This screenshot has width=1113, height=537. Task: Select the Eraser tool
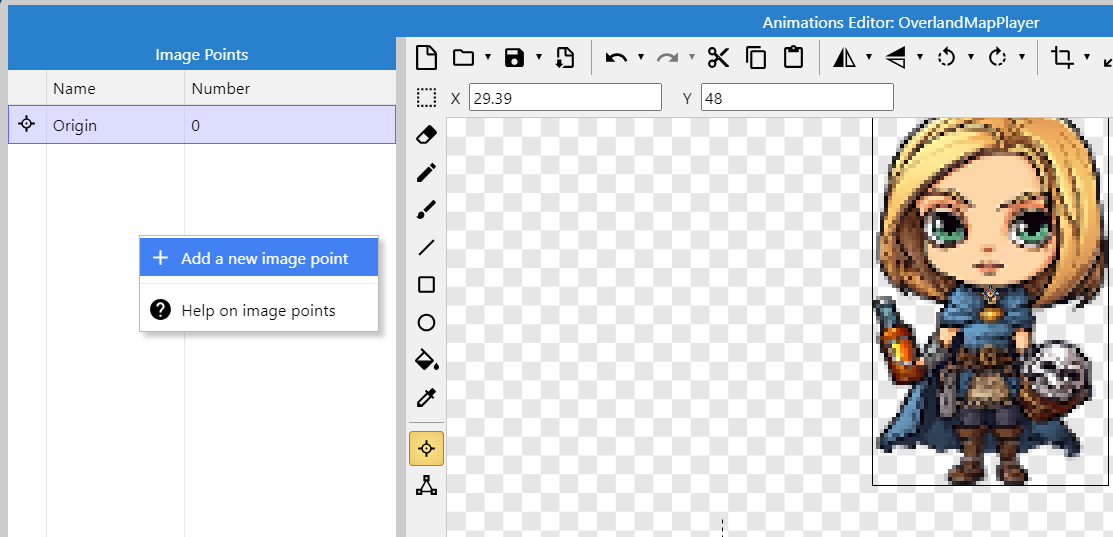pos(426,134)
